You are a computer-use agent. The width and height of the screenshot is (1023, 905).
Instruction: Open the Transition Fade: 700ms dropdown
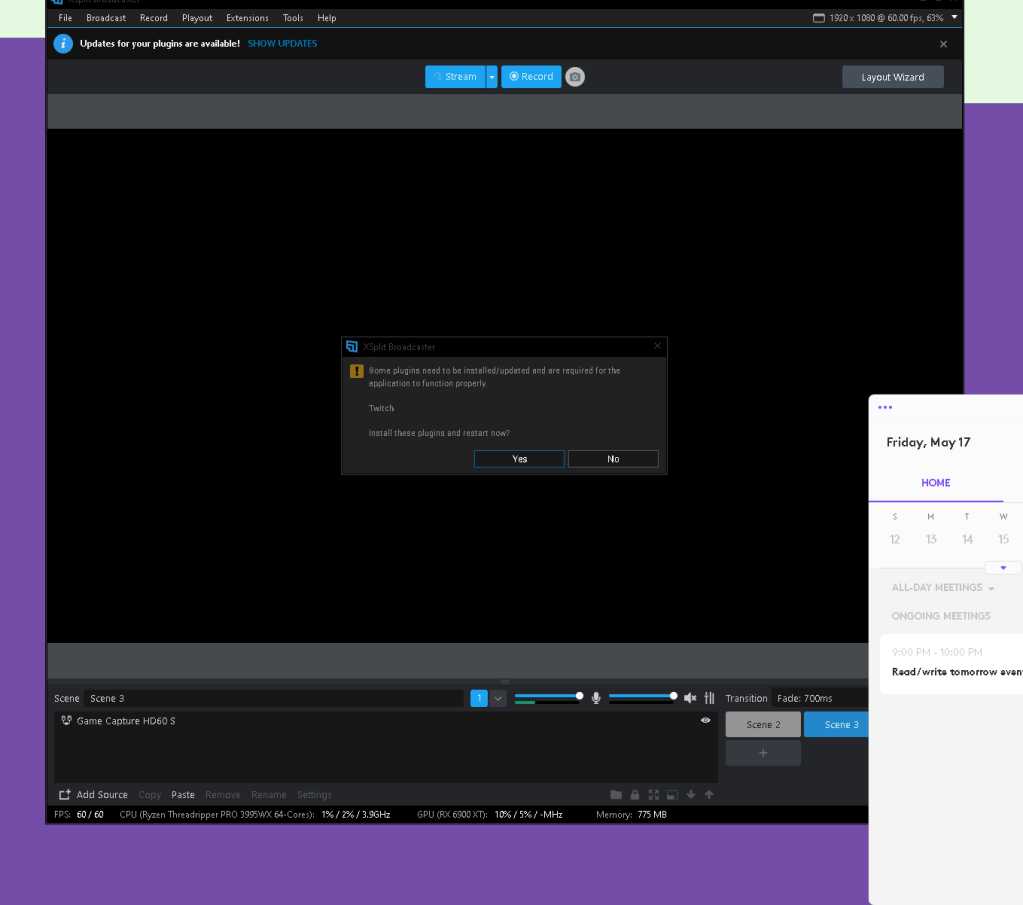(x=819, y=698)
